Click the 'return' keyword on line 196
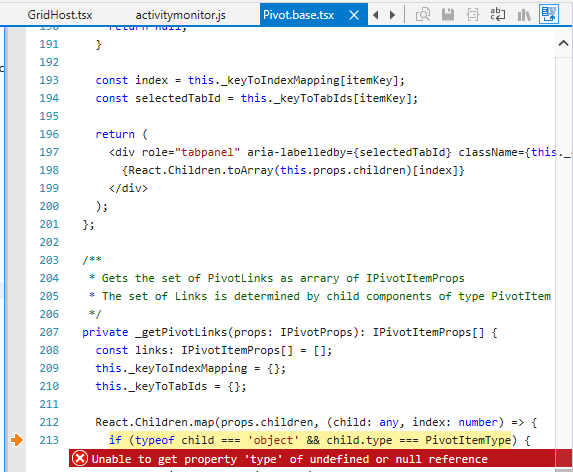Screen dimensions: 573x472 115,134
